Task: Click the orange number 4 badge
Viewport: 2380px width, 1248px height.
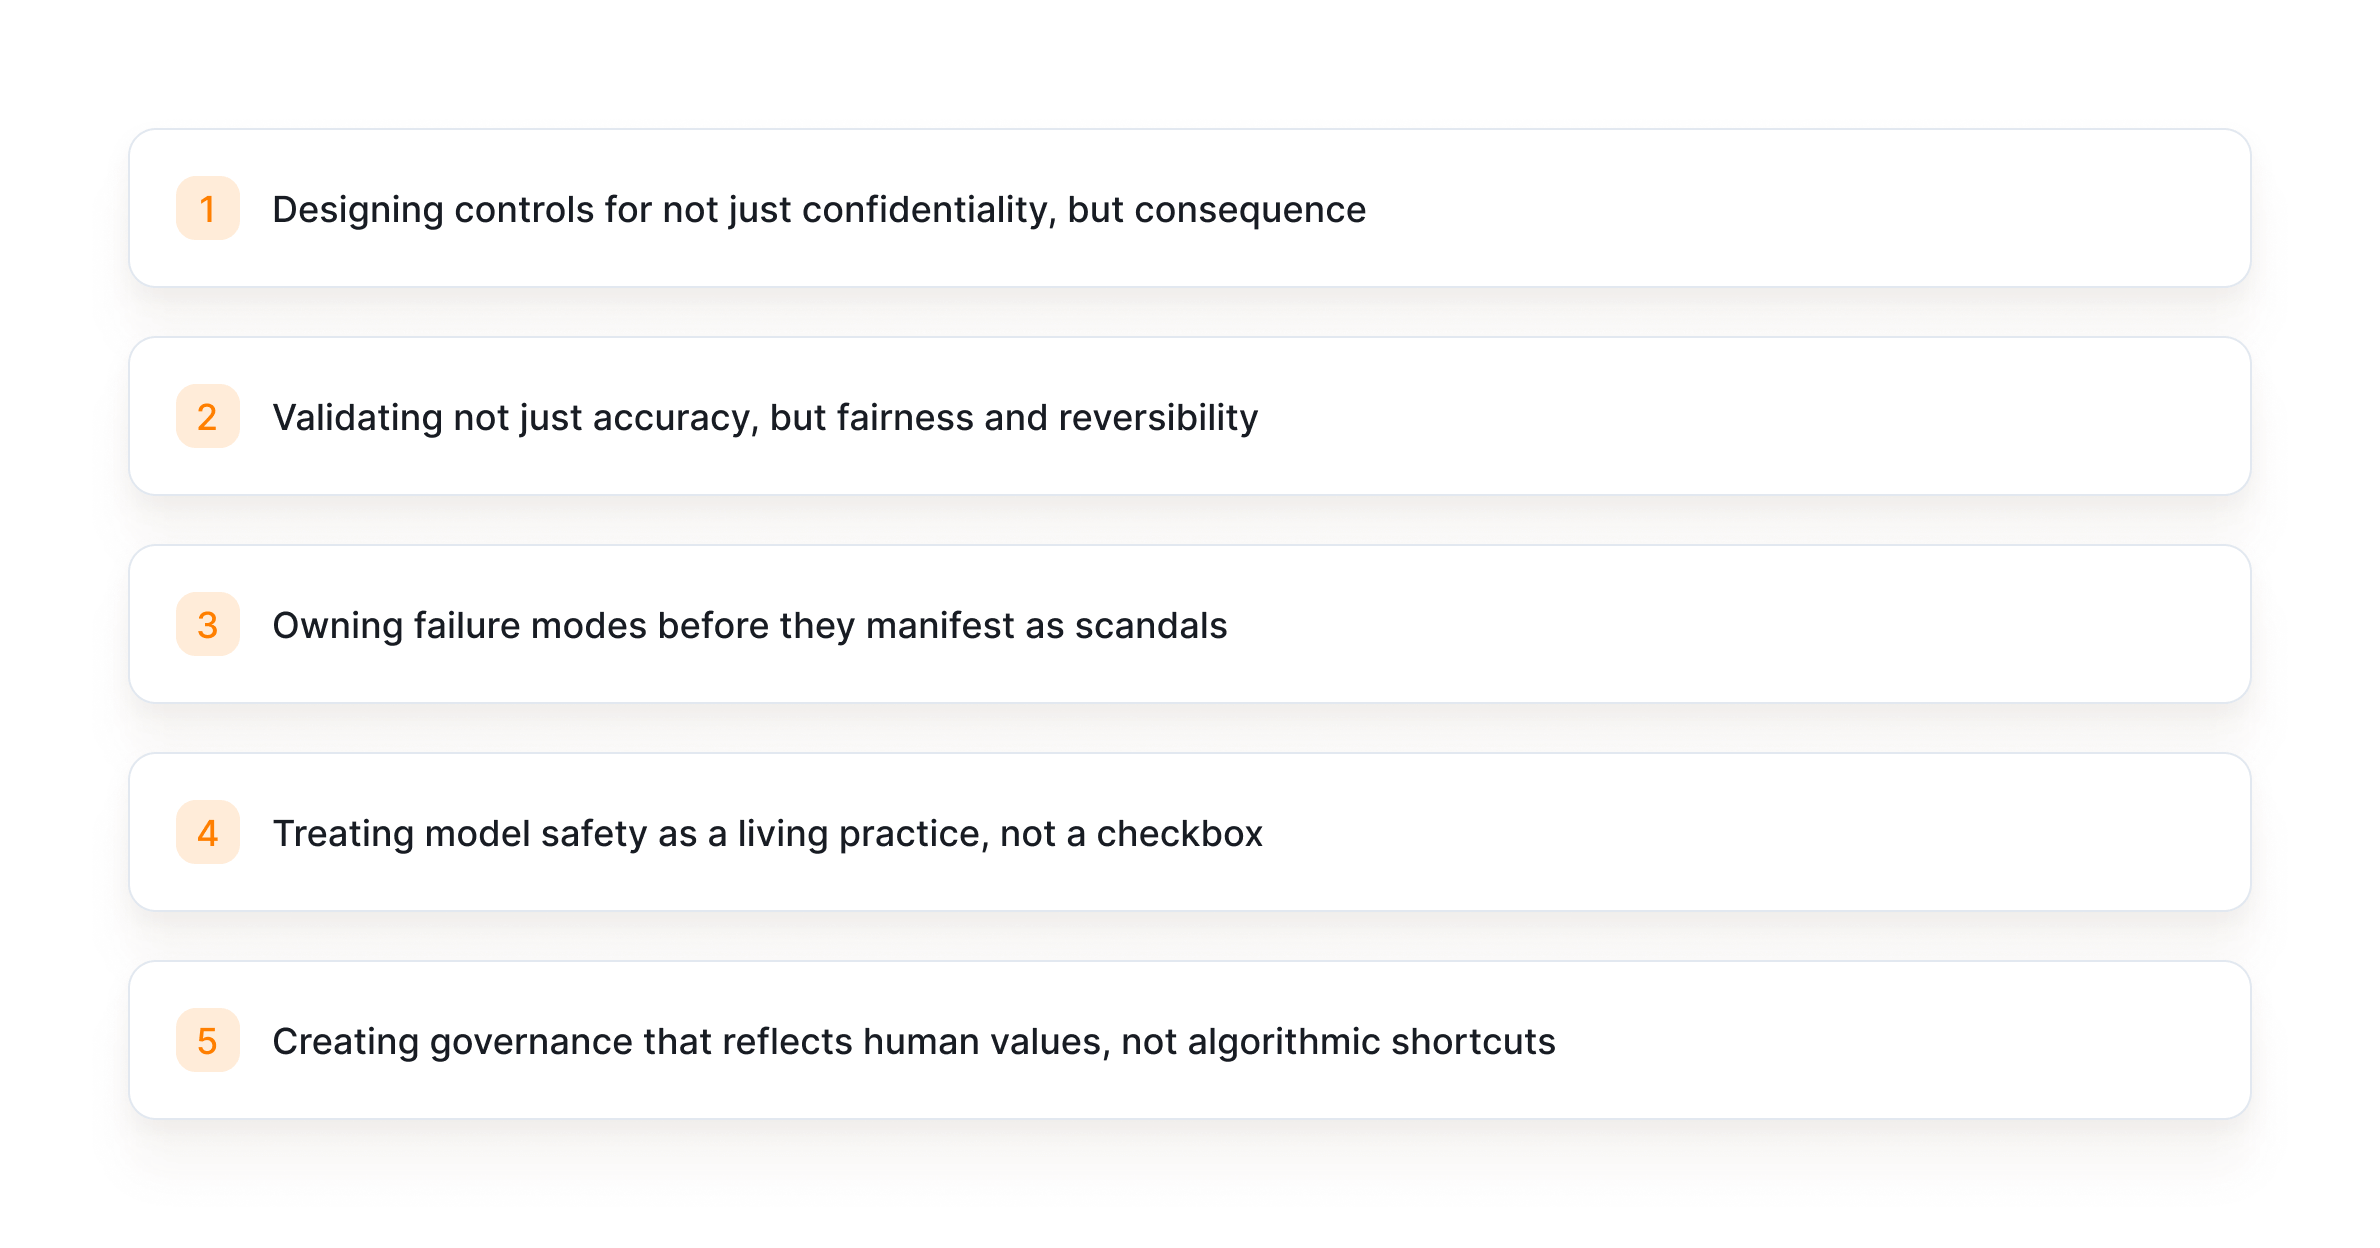Action: pyautogui.click(x=208, y=833)
